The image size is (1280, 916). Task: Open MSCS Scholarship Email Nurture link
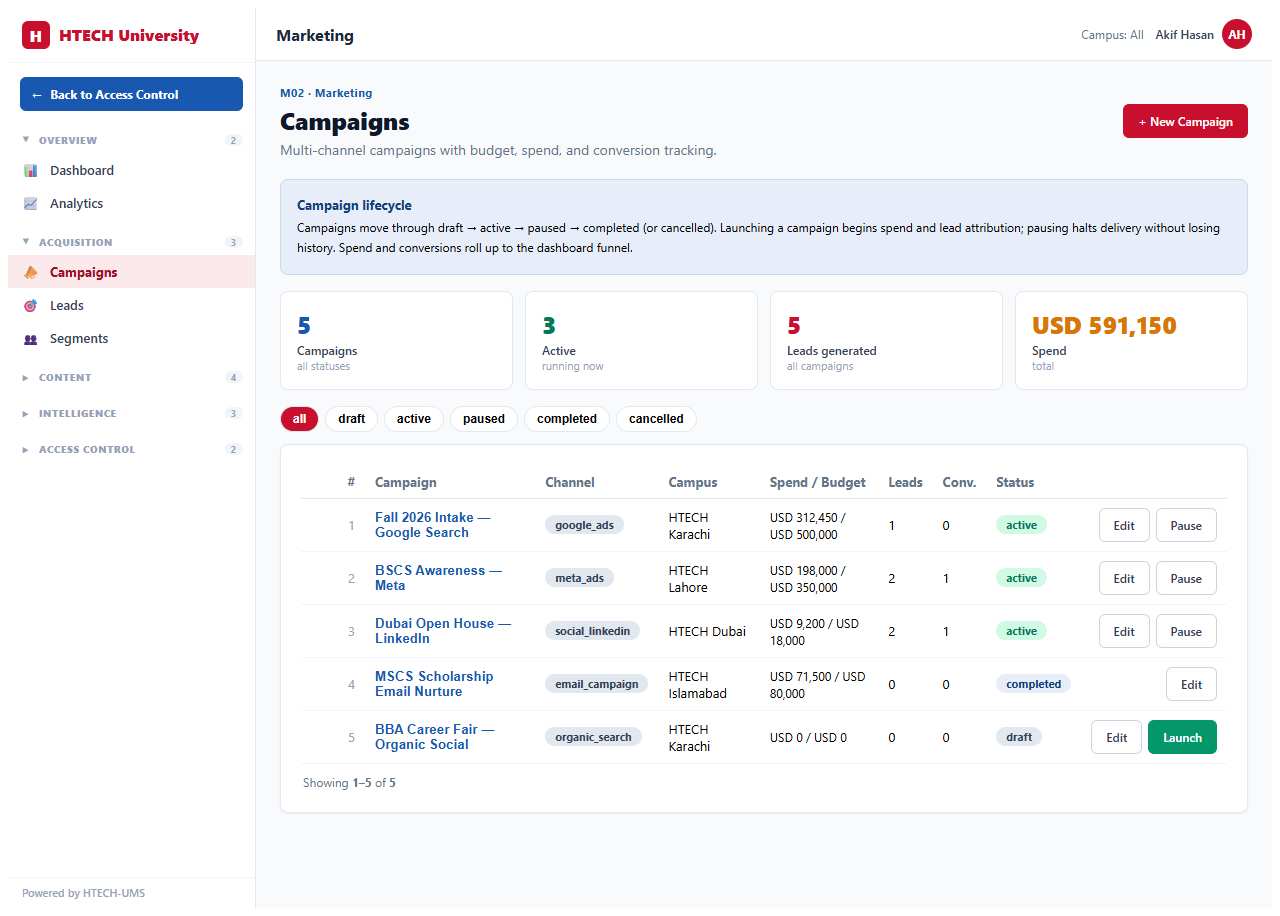tap(434, 684)
